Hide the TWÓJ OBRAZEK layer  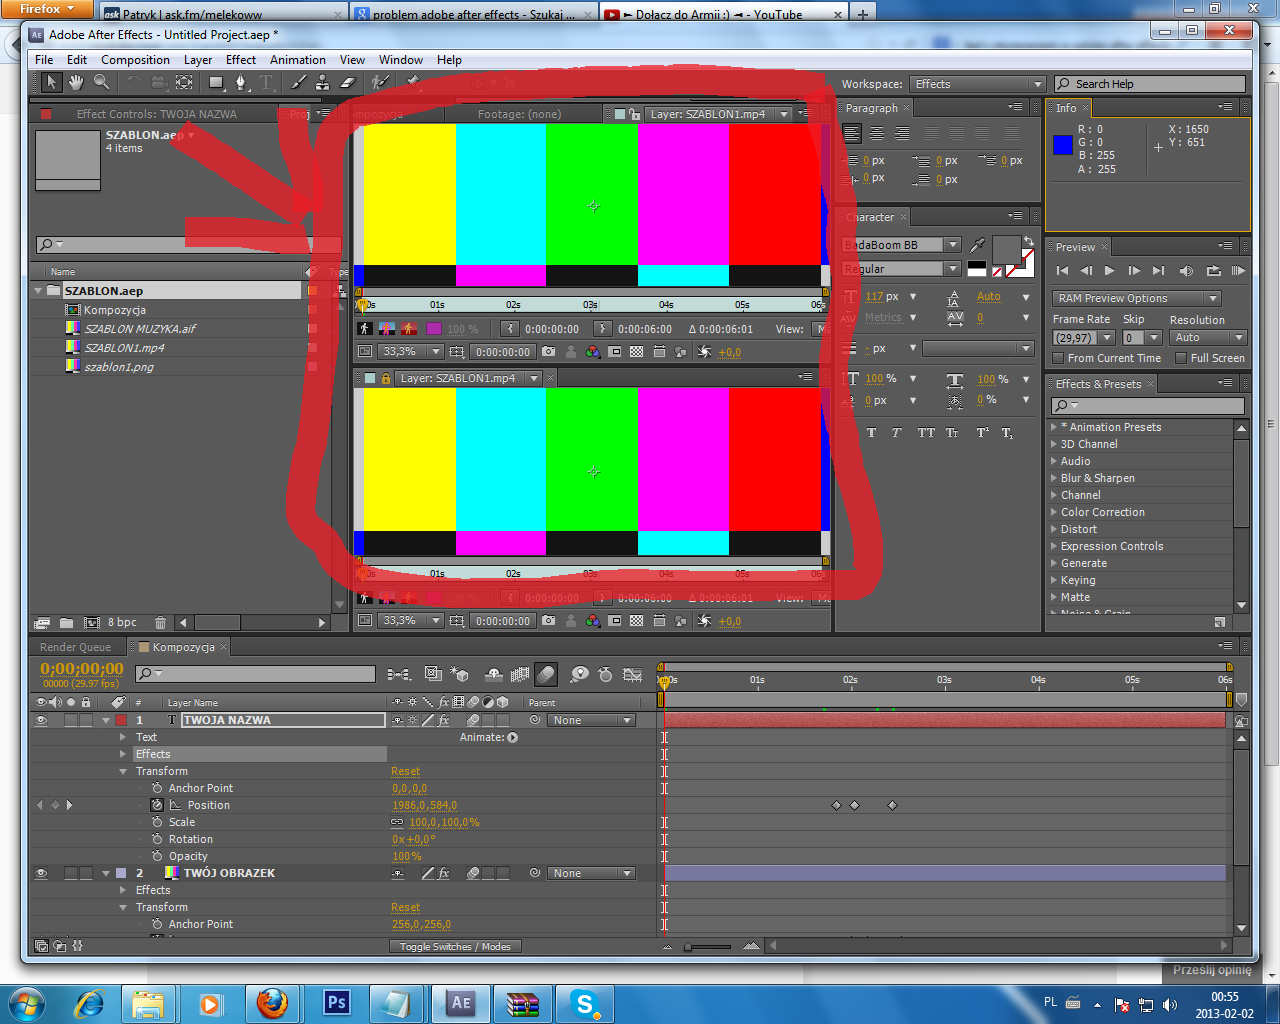coord(41,873)
